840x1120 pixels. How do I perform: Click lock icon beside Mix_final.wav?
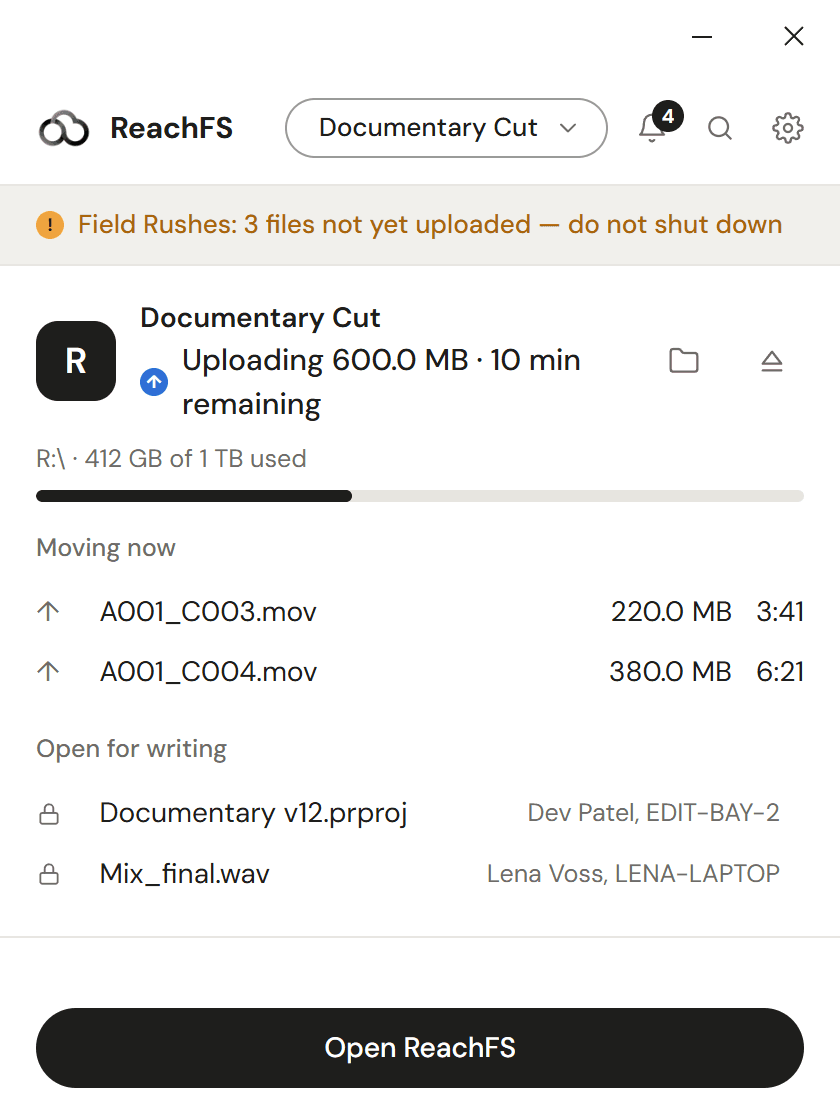[x=49, y=874]
